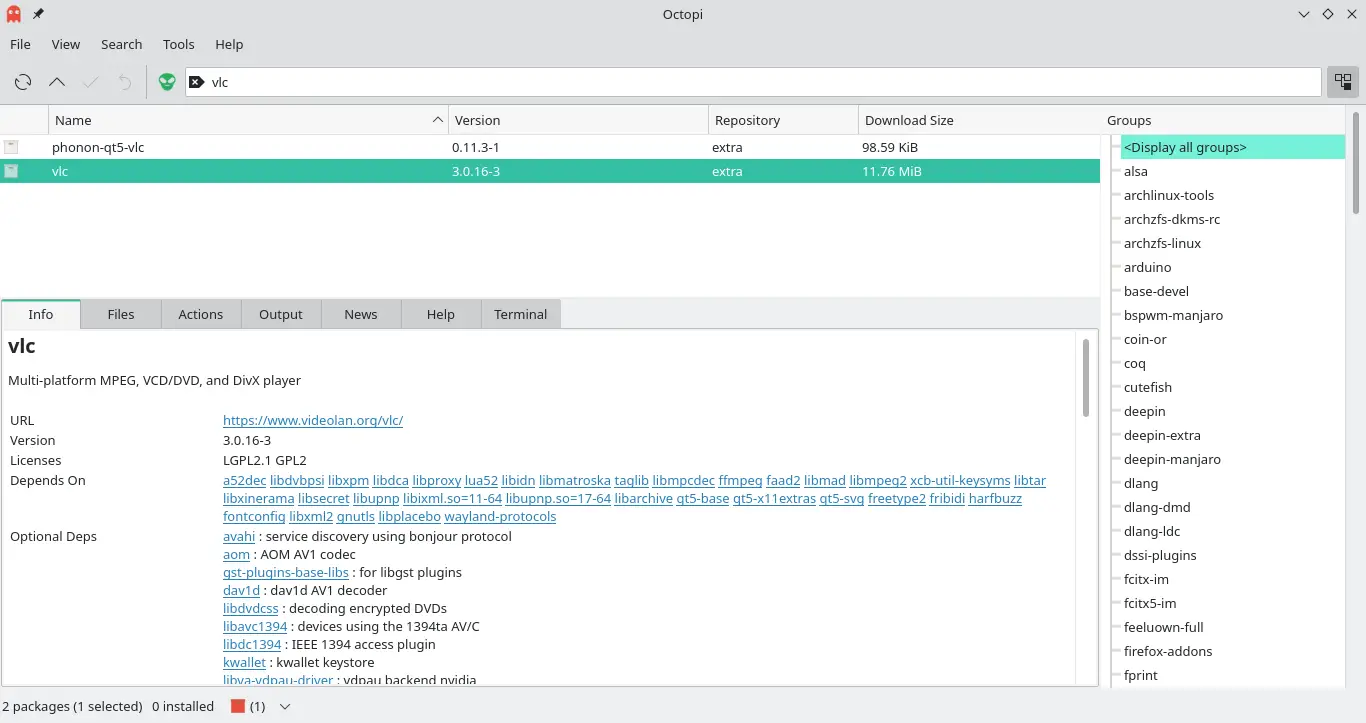
Task: Select the firefox-addons group
Action: [x=1168, y=651]
